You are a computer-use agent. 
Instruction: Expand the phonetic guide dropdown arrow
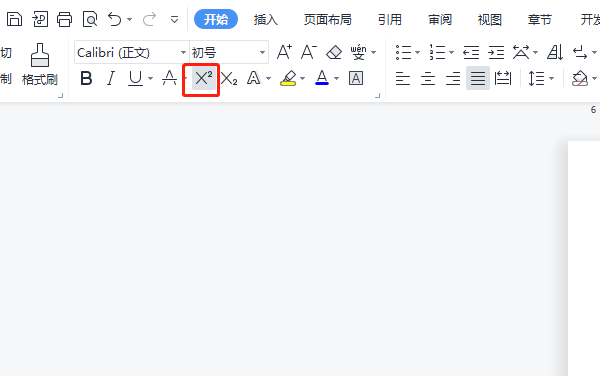coord(374,52)
